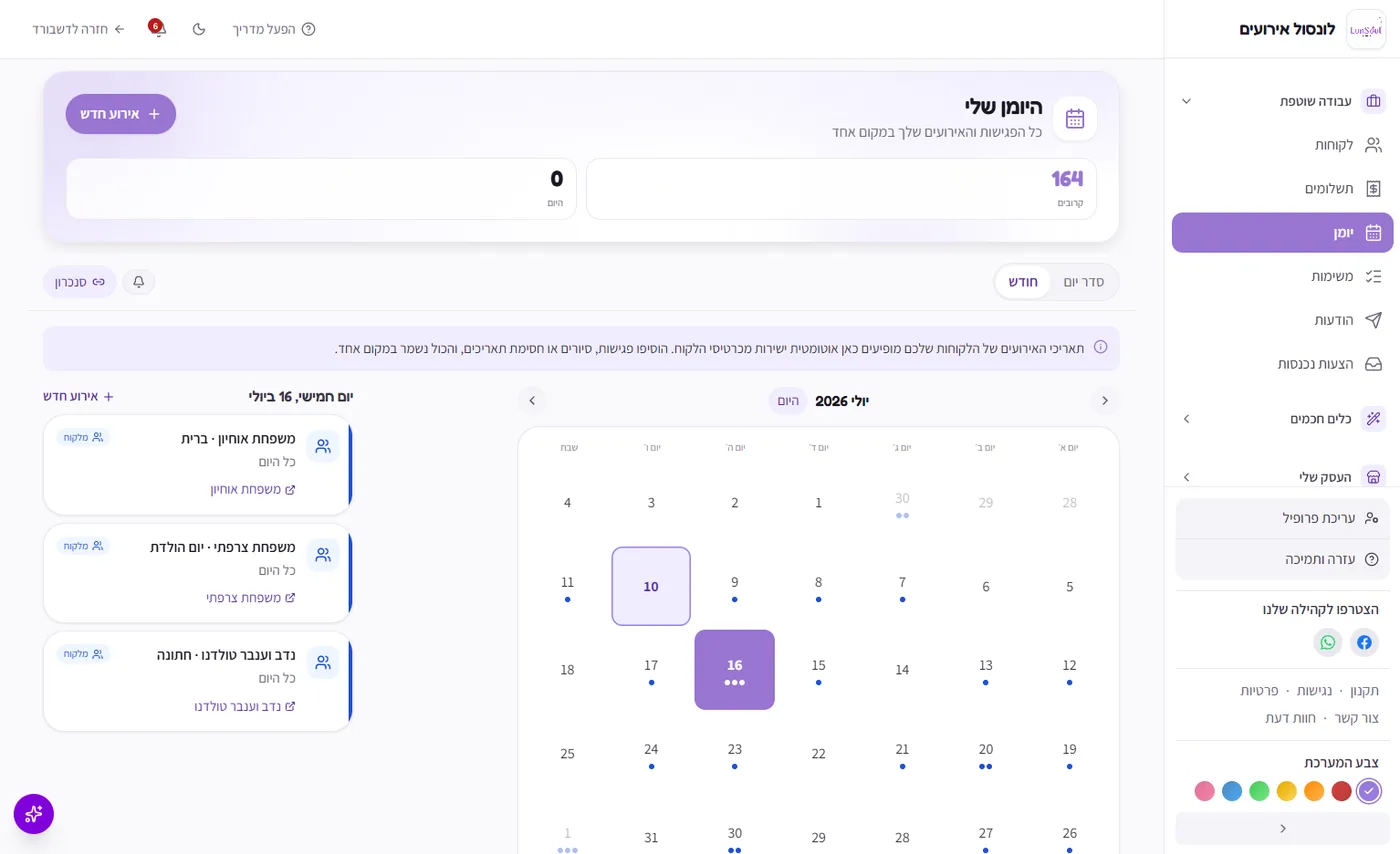Select the orange system color swatch
Viewport: 1400px width, 854px height.
pos(1314,791)
